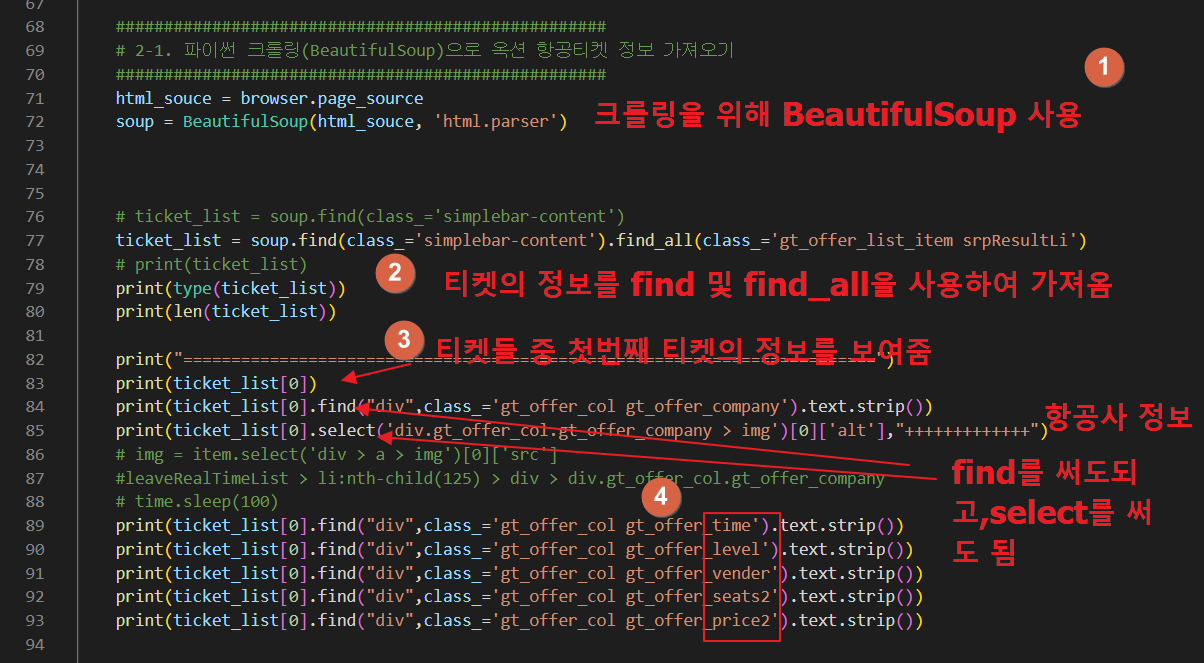Click the '#leaveRealTimeList' comment line

[x=500, y=478]
